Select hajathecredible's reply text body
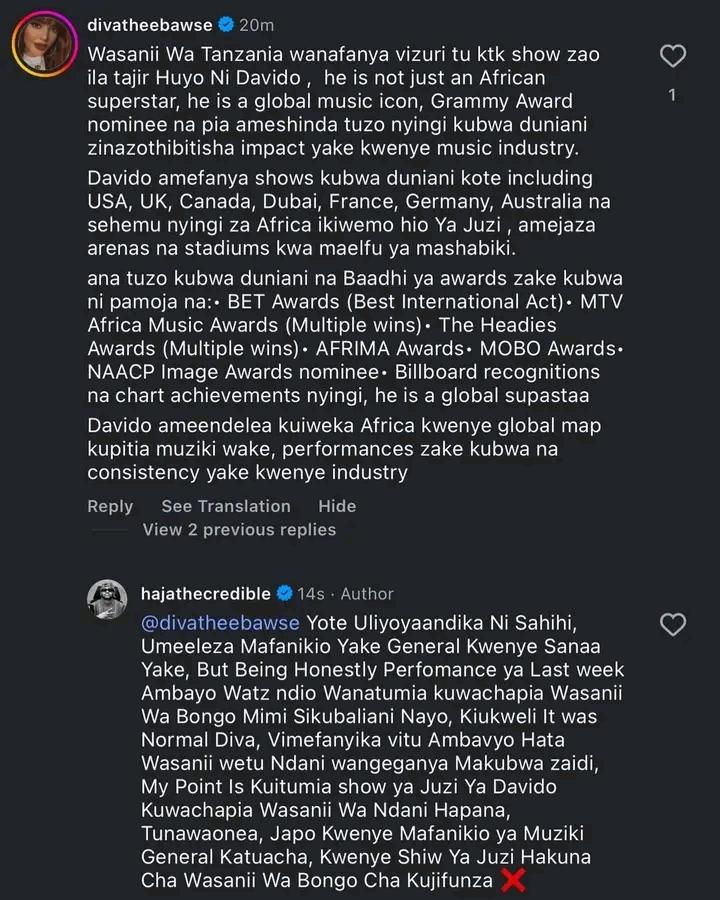 (380, 750)
